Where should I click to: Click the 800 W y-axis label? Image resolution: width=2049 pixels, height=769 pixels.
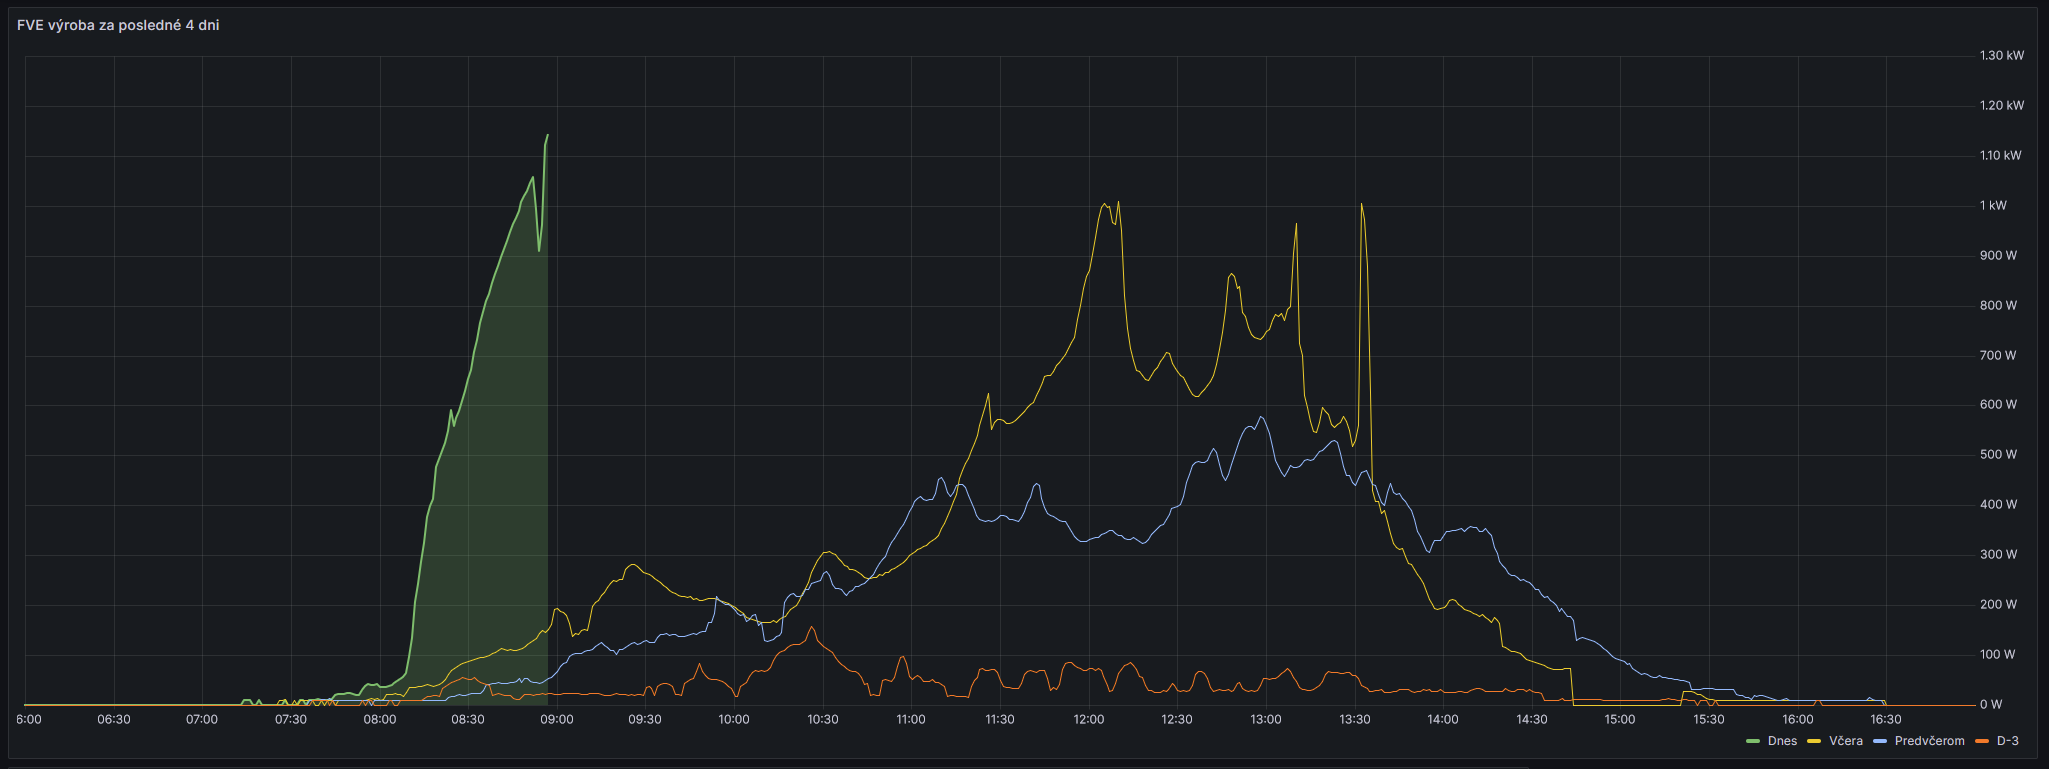pyautogui.click(x=1998, y=306)
